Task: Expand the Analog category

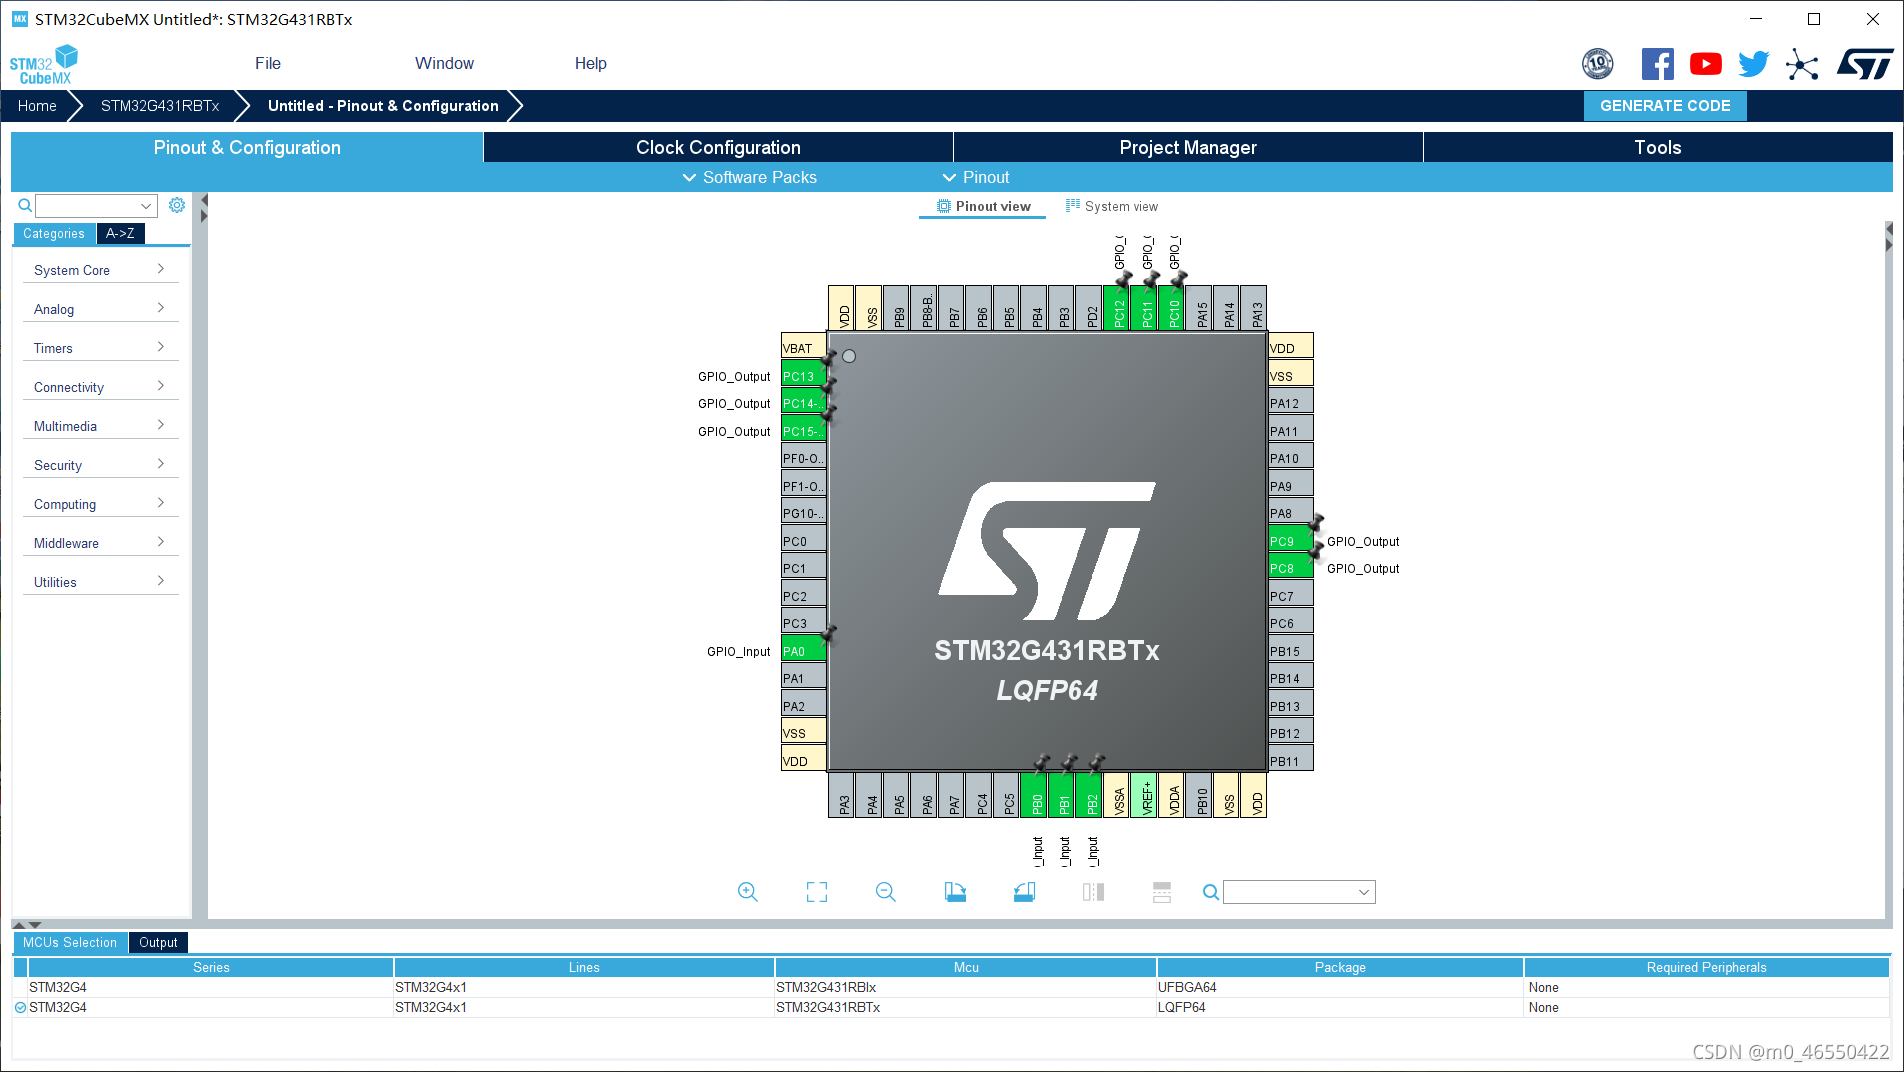Action: click(100, 309)
